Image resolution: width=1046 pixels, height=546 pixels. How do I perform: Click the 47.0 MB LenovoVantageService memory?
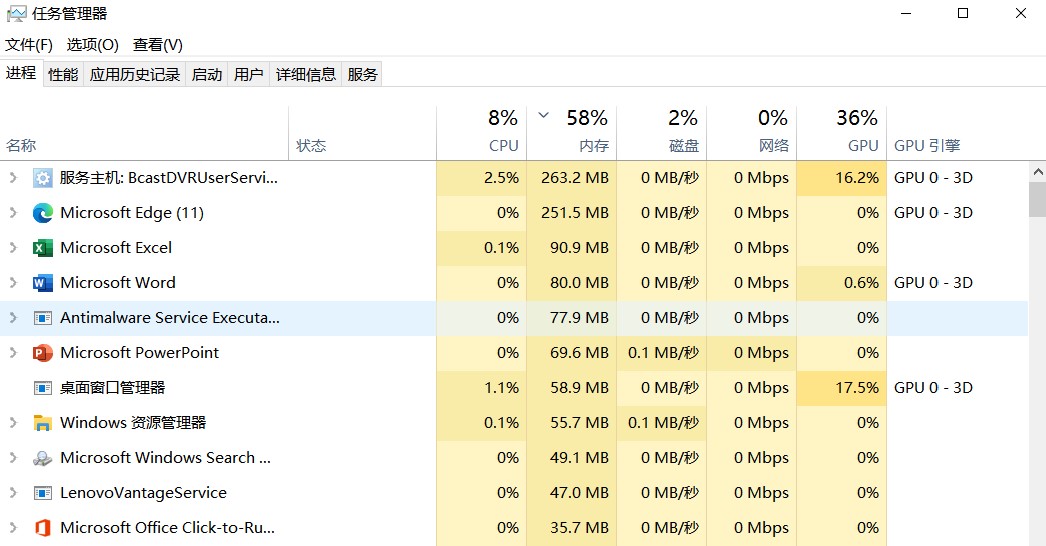pyautogui.click(x=579, y=493)
